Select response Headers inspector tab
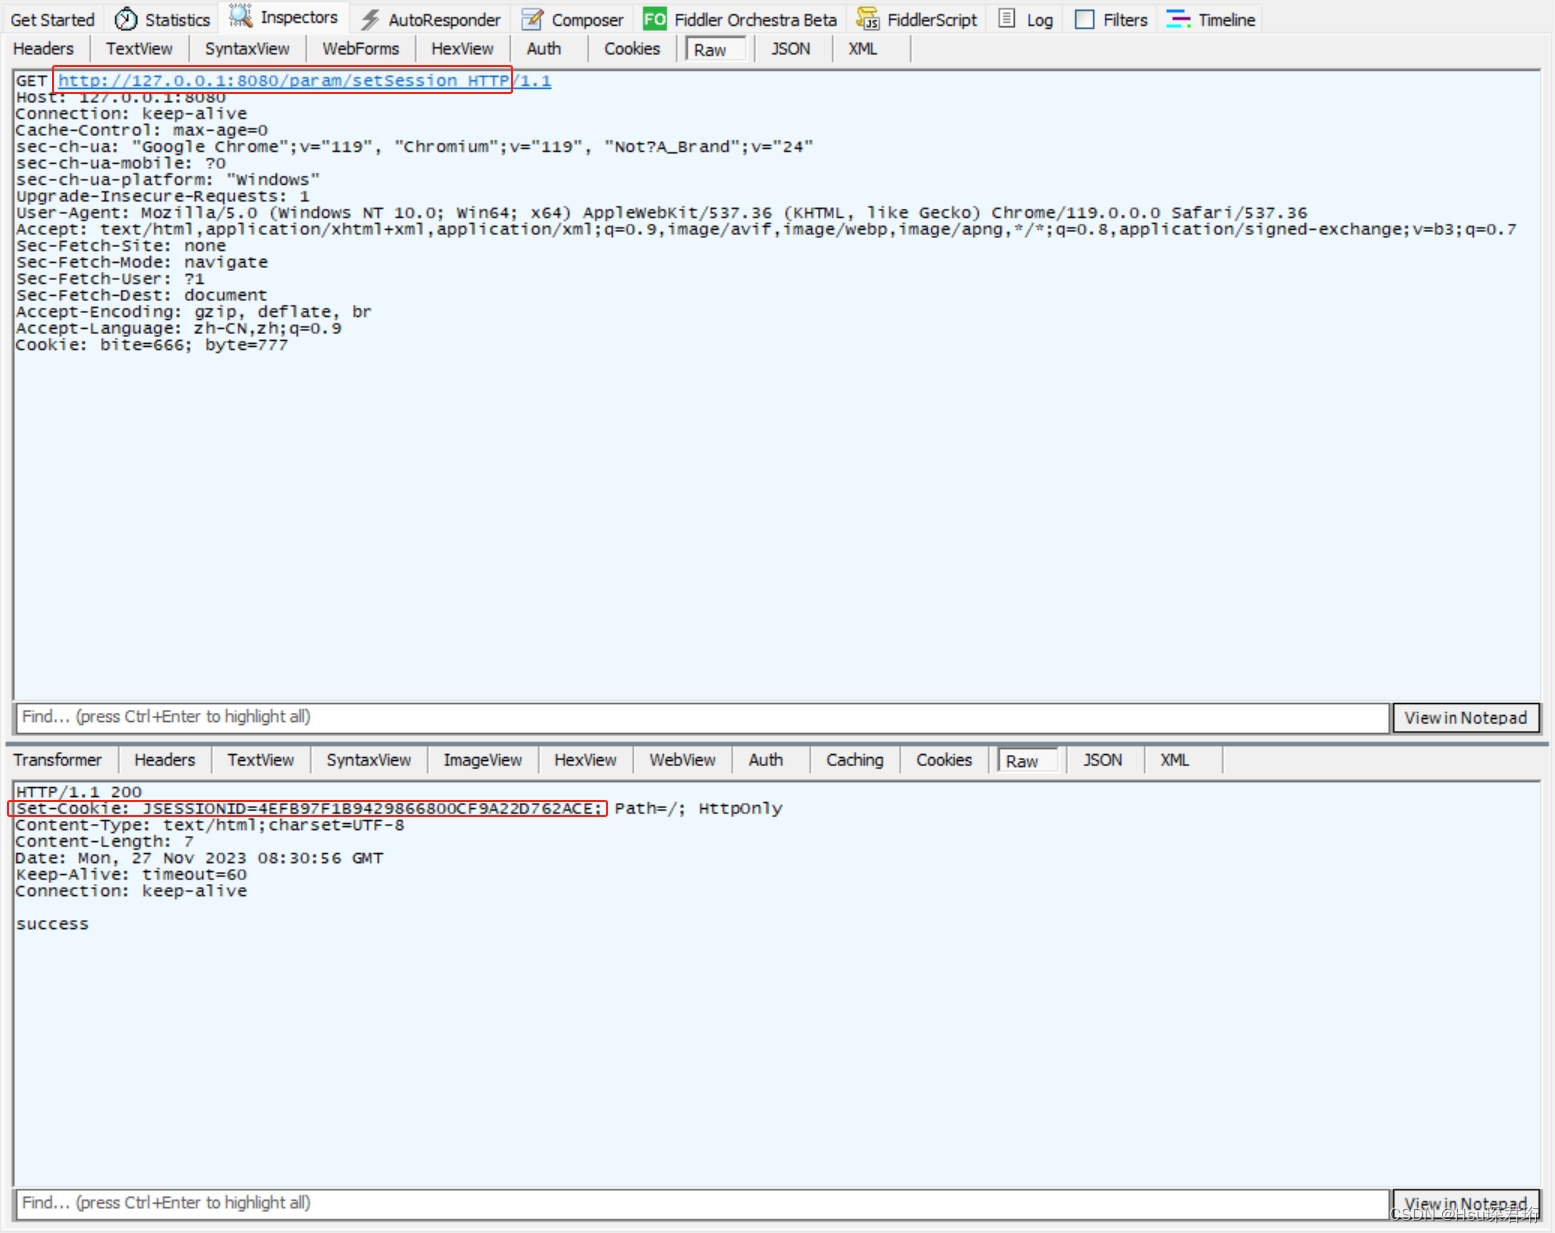This screenshot has height=1233, width=1555. pyautogui.click(x=165, y=760)
